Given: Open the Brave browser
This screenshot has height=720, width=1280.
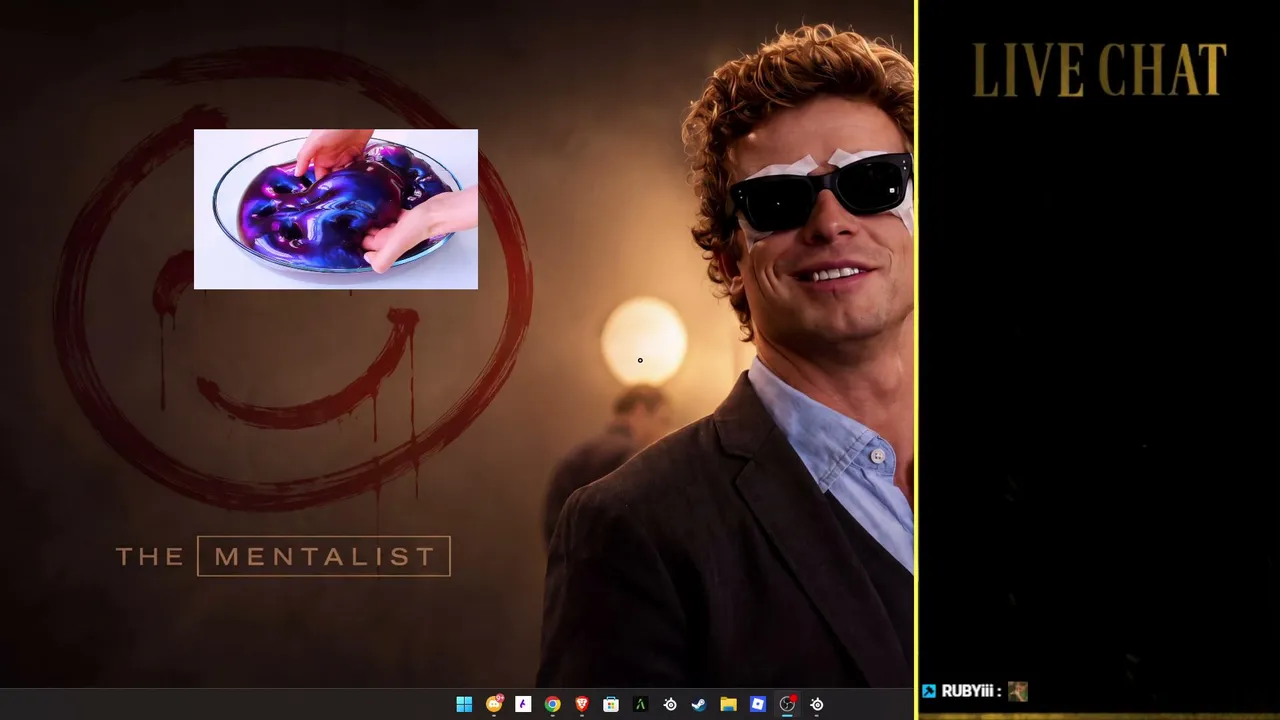Looking at the screenshot, I should tap(581, 705).
